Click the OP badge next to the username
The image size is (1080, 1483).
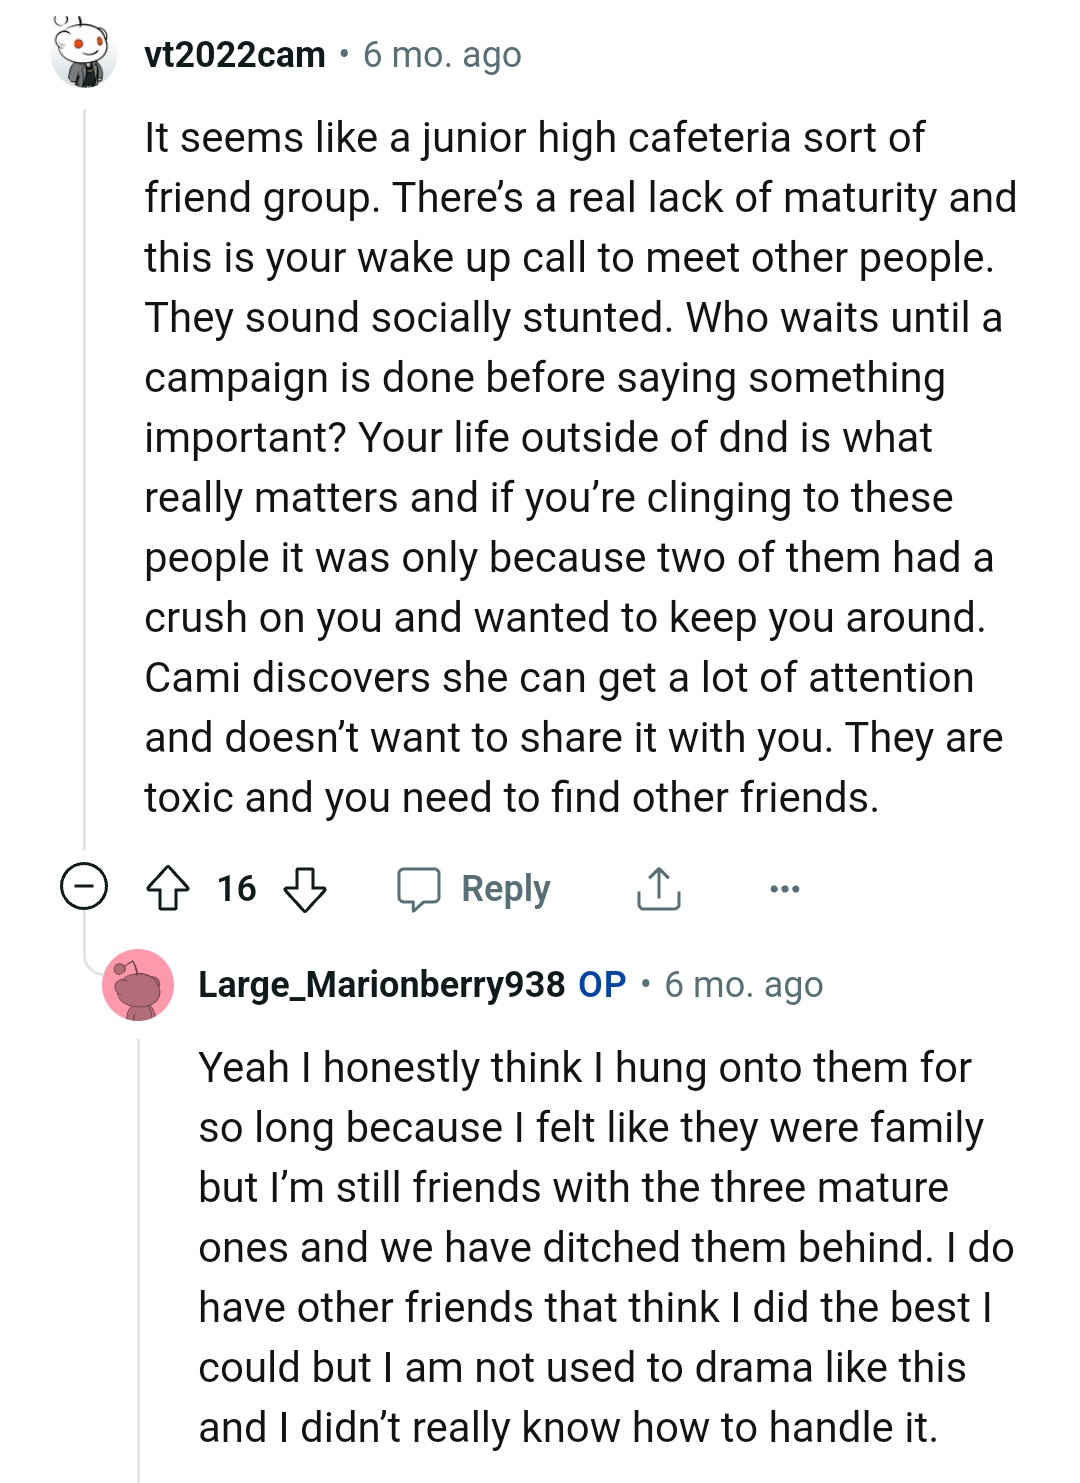click(x=599, y=984)
